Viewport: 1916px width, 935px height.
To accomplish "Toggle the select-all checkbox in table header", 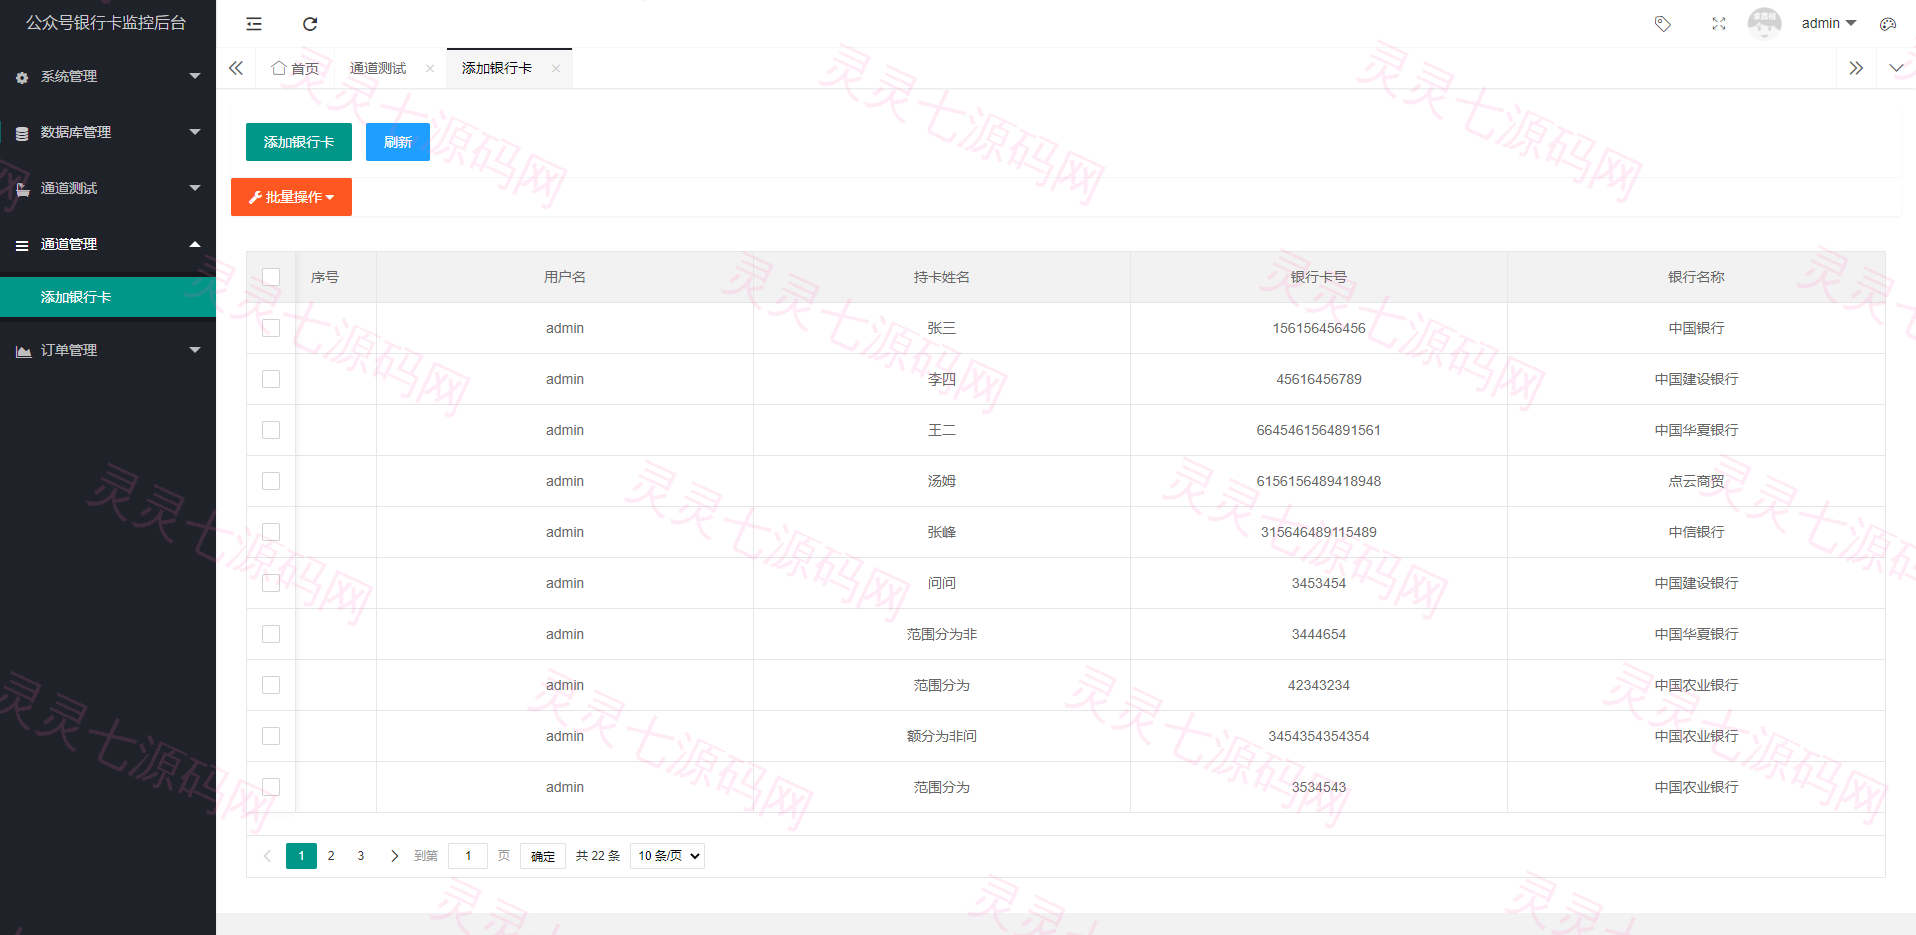I will pyautogui.click(x=271, y=277).
